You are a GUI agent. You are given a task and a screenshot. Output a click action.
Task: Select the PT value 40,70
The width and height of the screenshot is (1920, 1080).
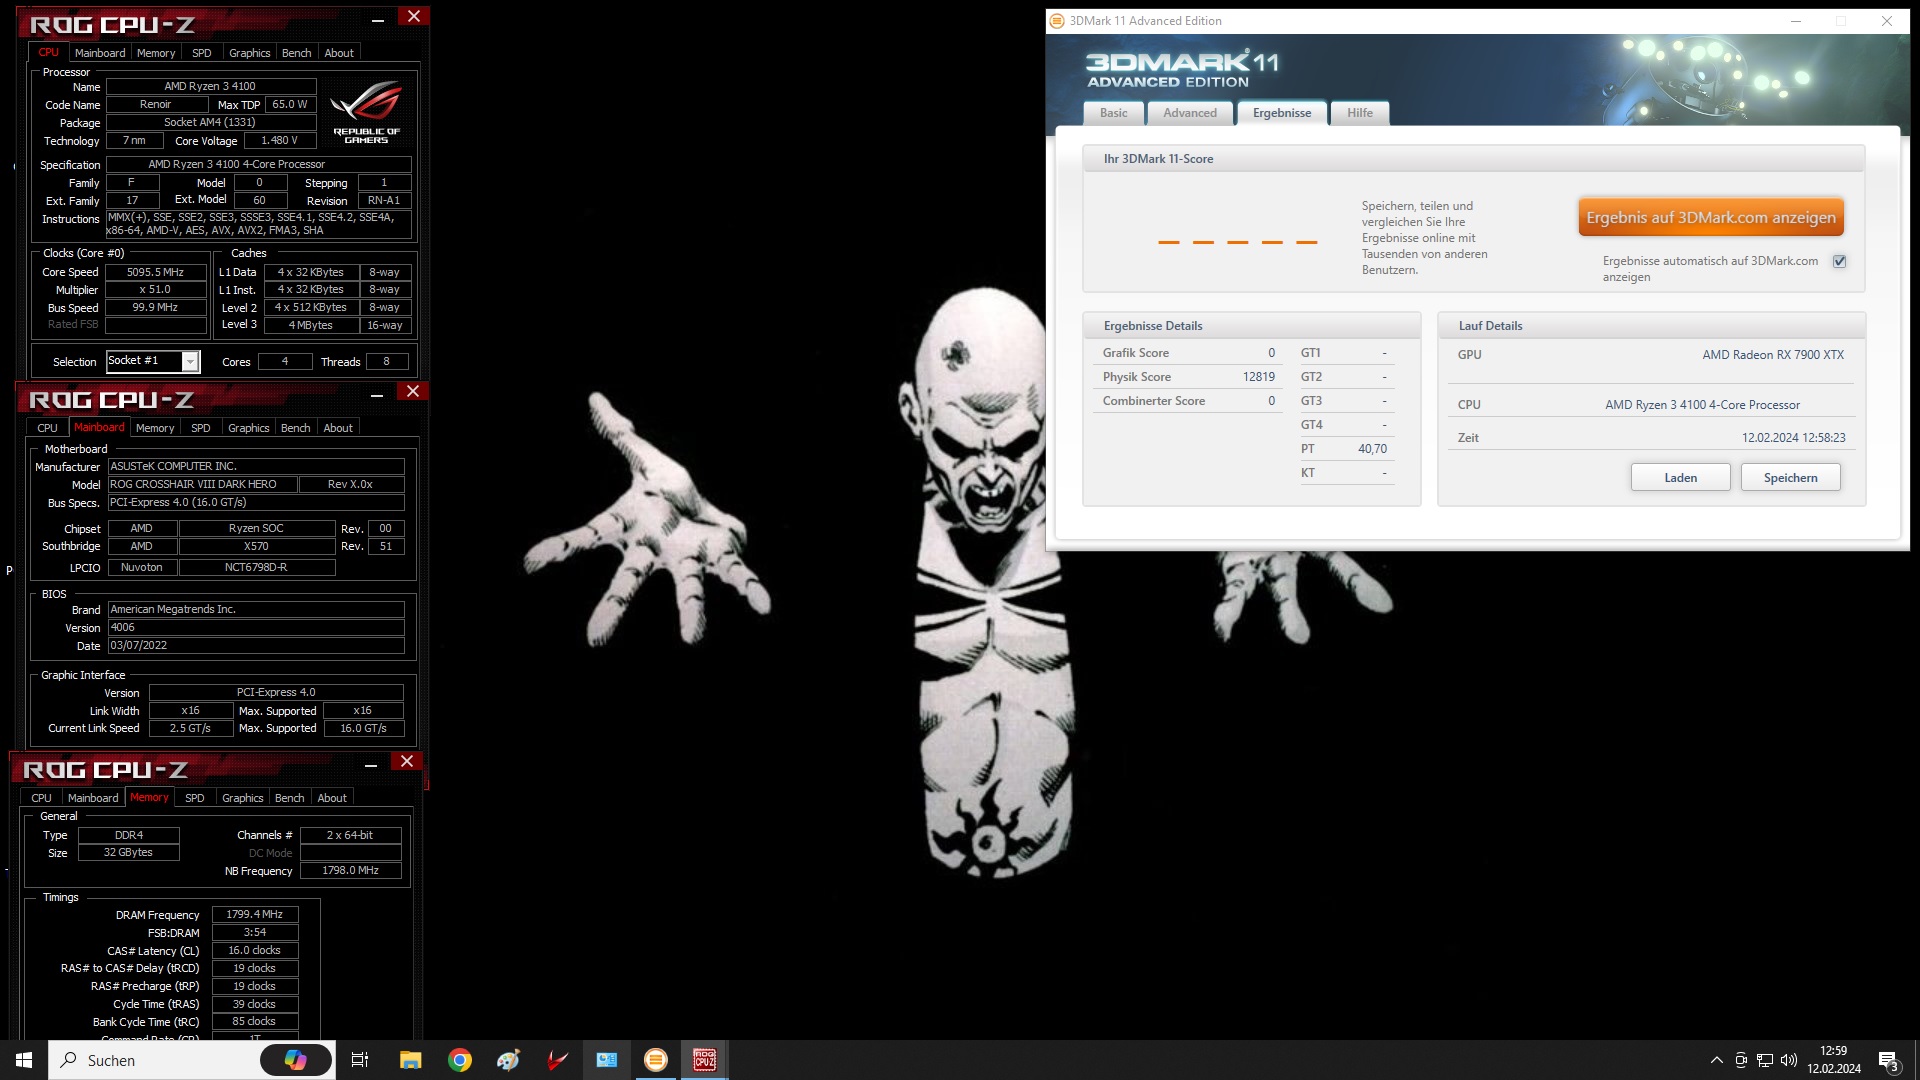click(1372, 449)
